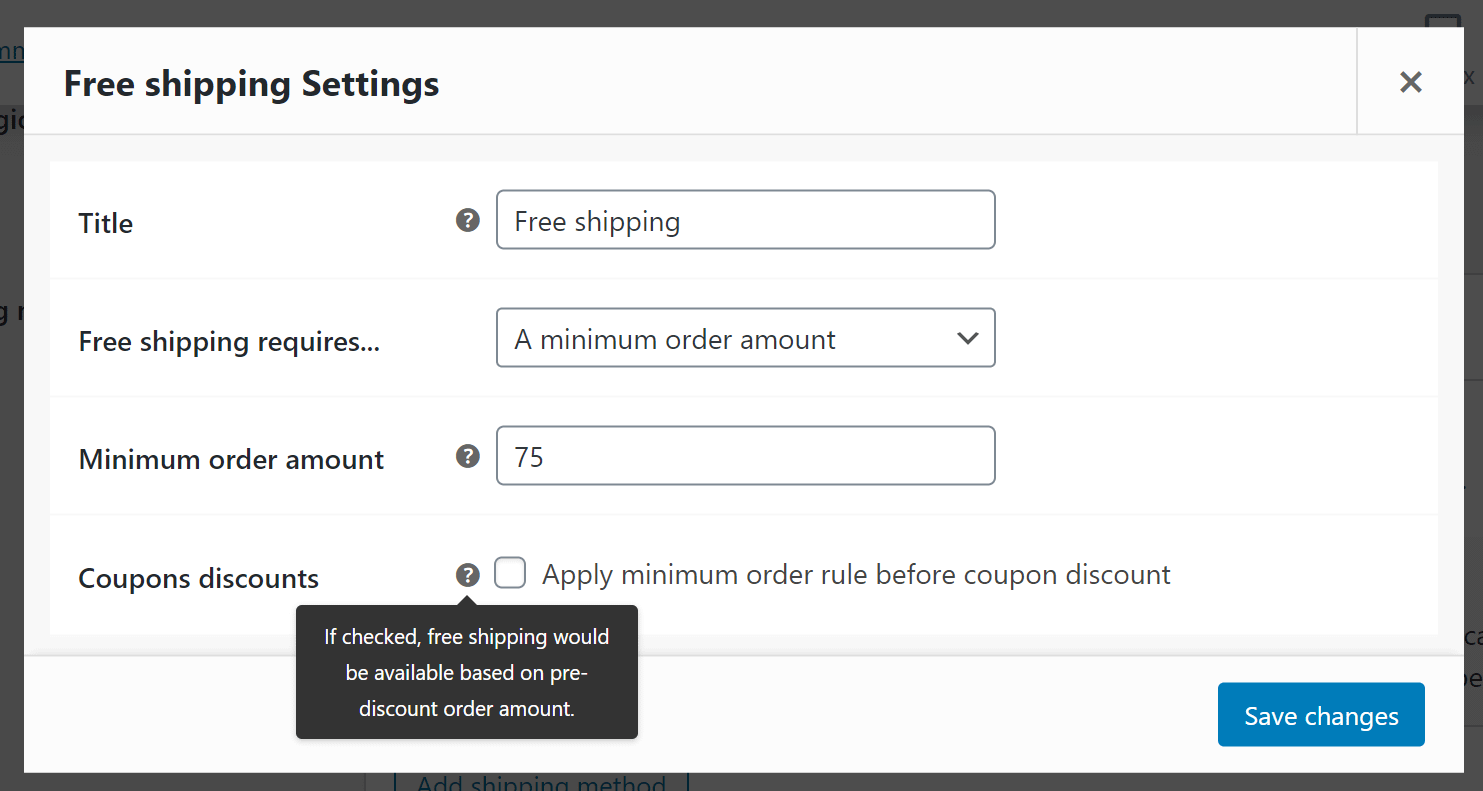Click the underlined link behind the dialog's top-left
Viewport: 1483px width, 791px height.
[x=12, y=52]
